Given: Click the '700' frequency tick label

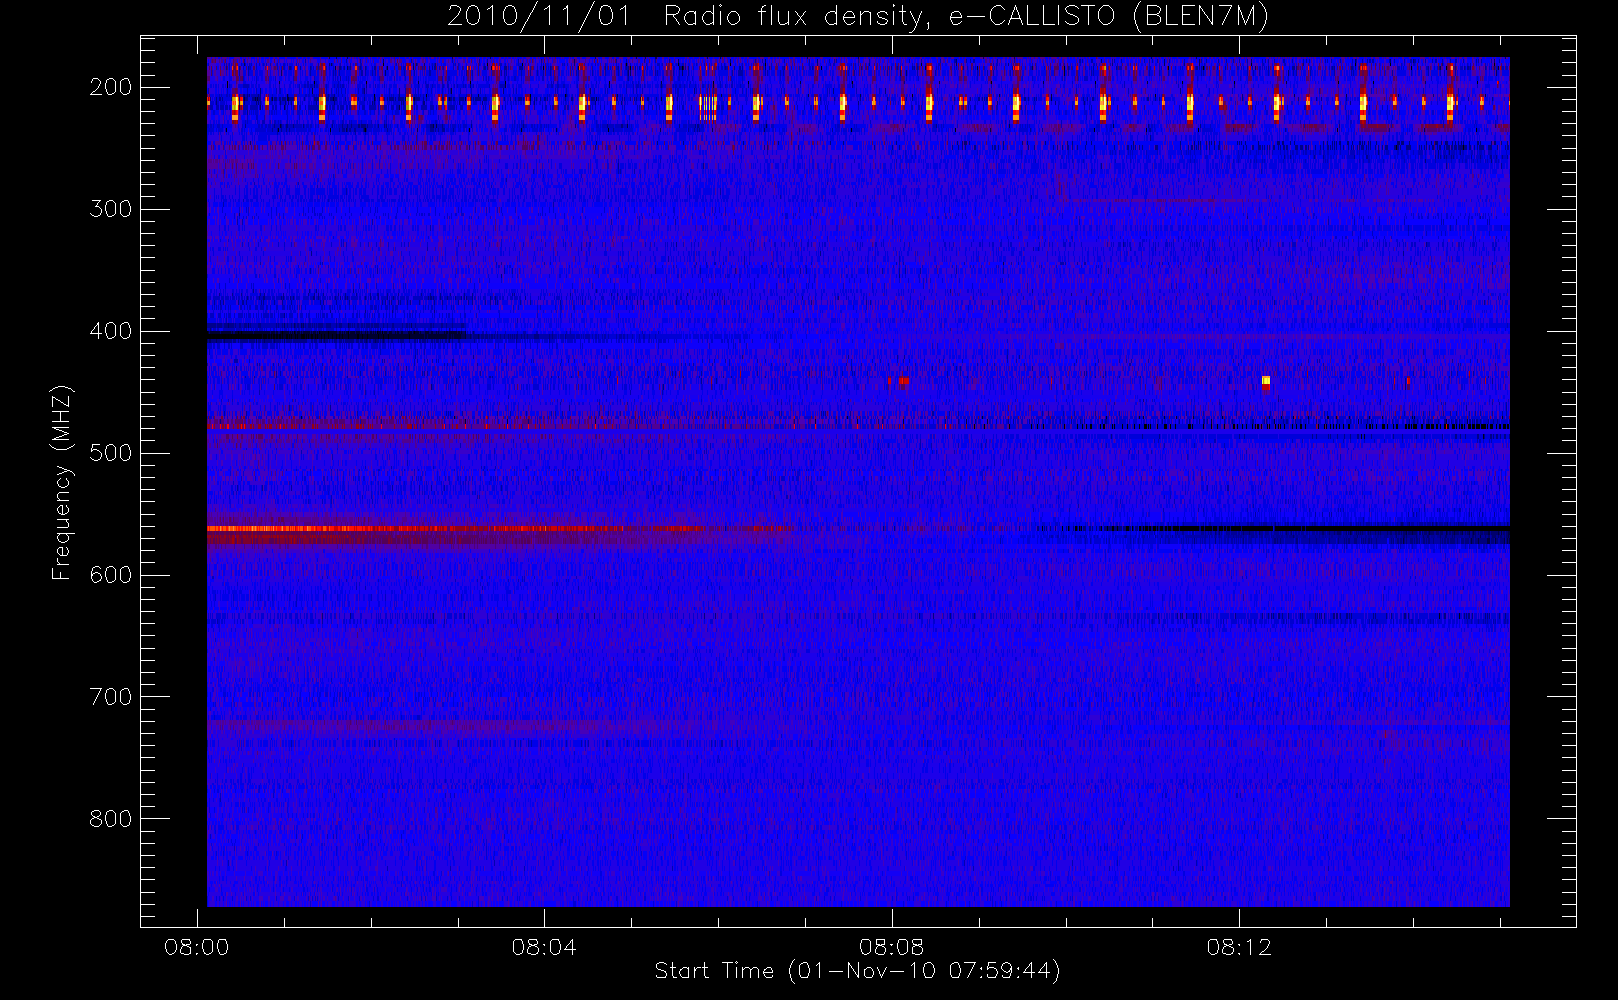Looking at the screenshot, I should (x=111, y=697).
